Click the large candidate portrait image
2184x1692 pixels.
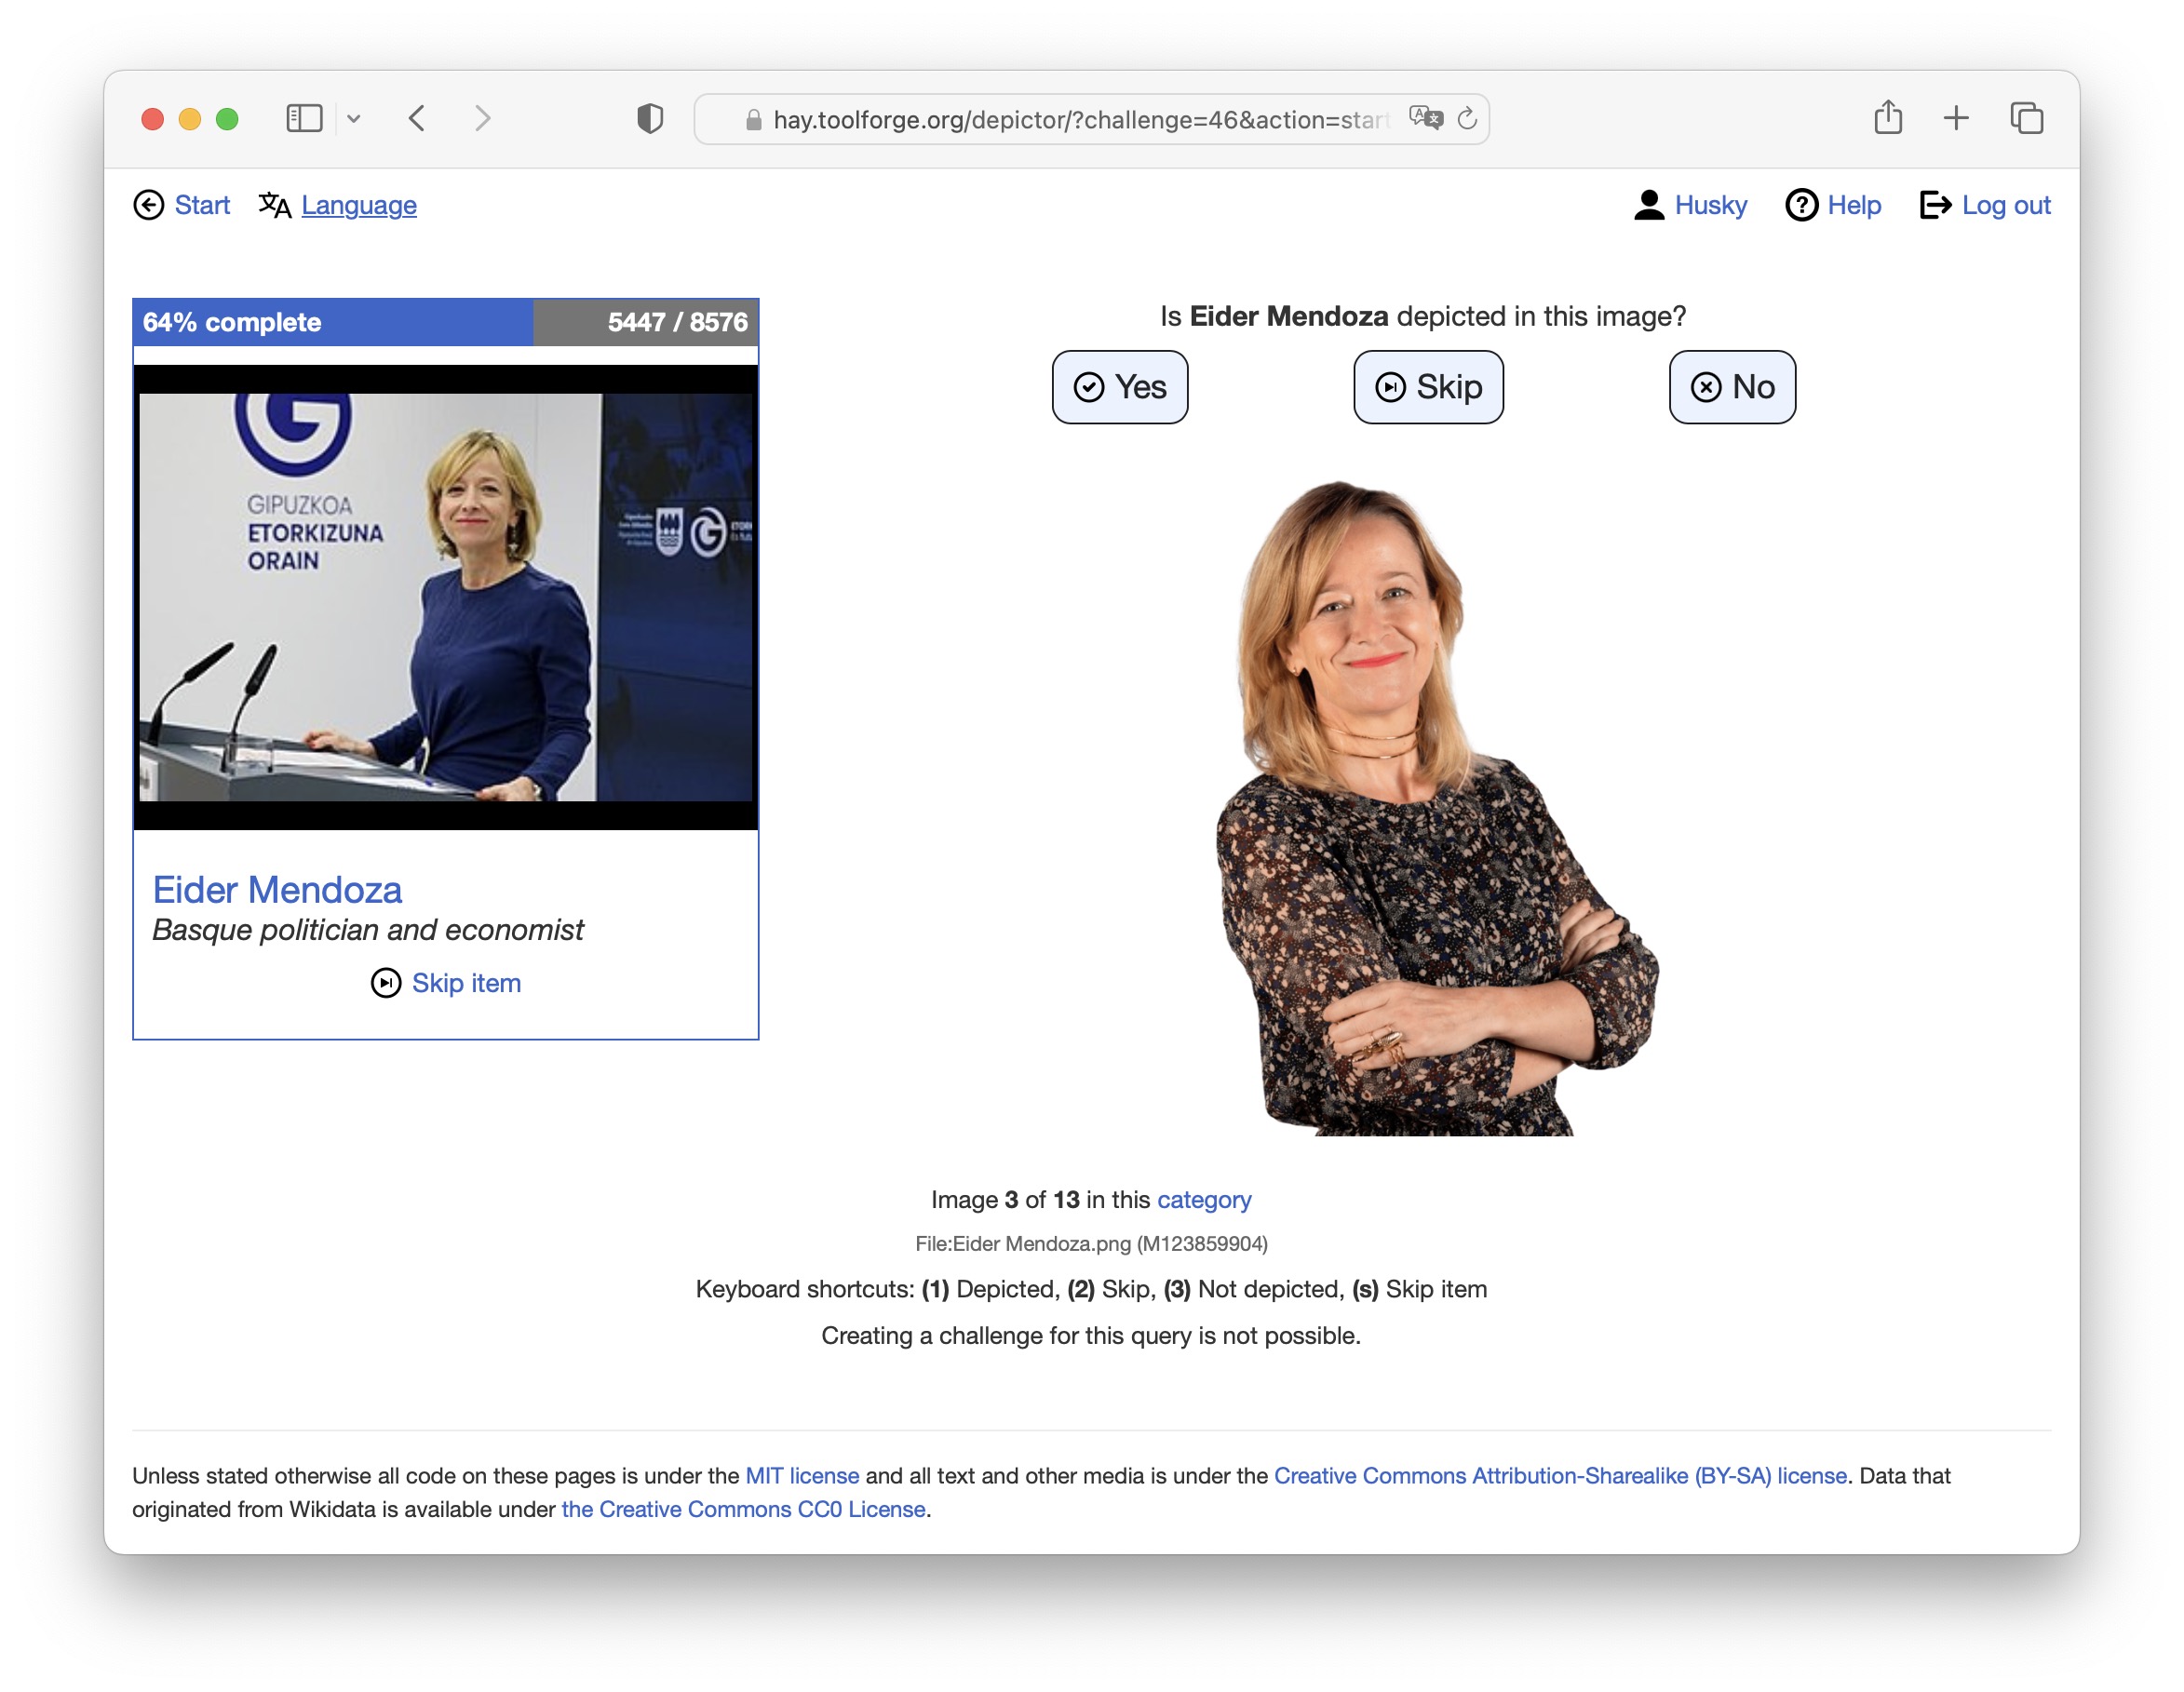point(1436,808)
